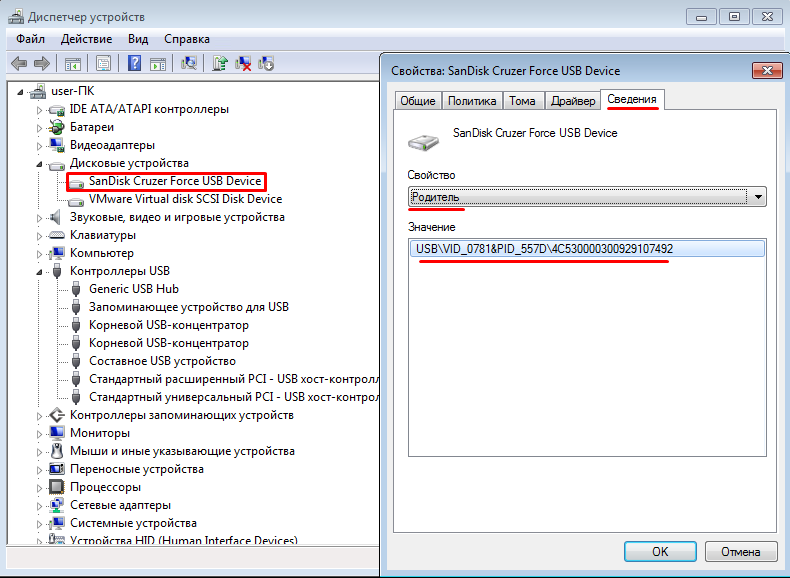The height and width of the screenshot is (578, 790).
Task: Click the Properties sheet toolbar icon
Action: pyautogui.click(x=103, y=64)
